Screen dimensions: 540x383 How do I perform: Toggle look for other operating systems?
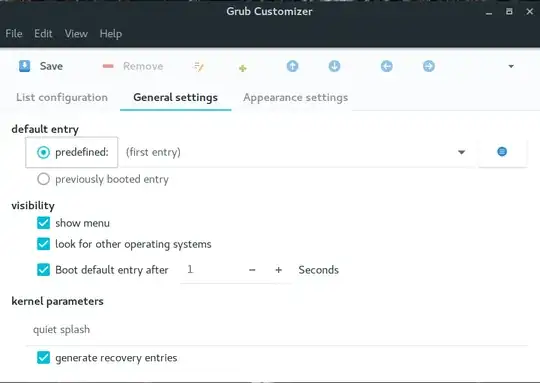[43, 244]
